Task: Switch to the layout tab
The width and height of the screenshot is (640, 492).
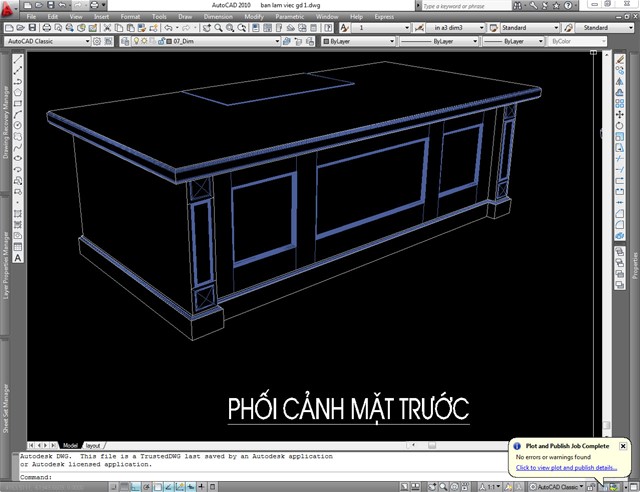Action: click(x=93, y=445)
